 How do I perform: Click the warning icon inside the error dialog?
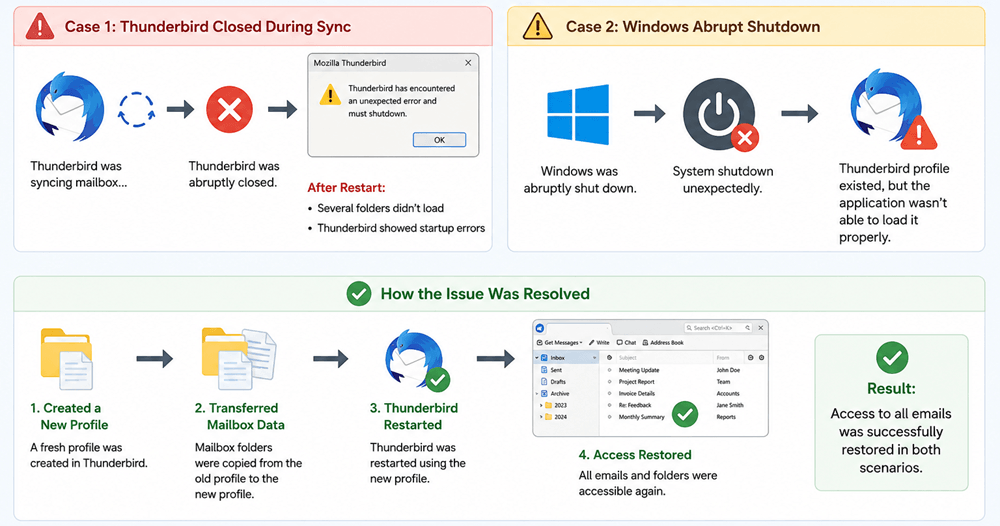pos(330,95)
